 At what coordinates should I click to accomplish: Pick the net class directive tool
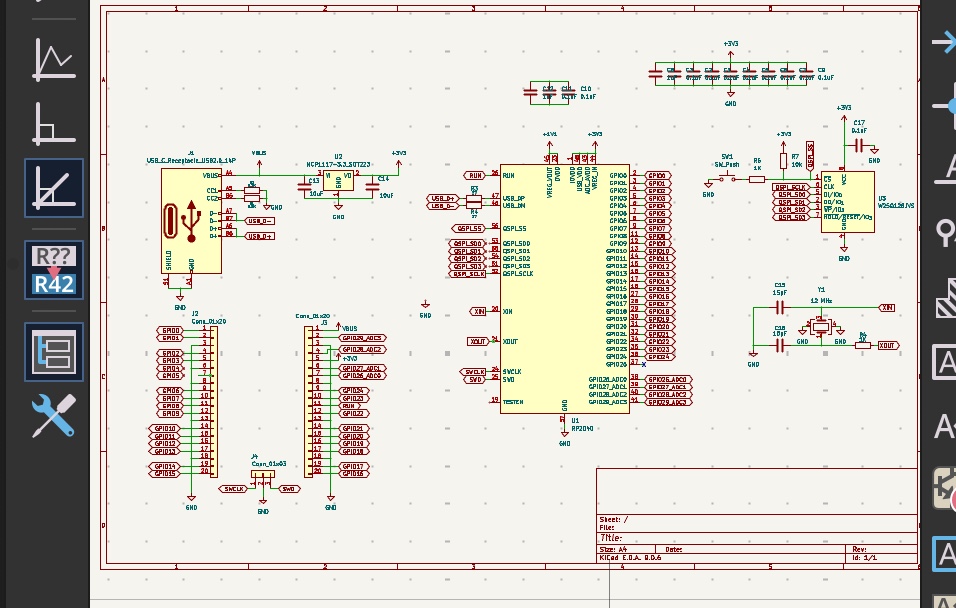(x=943, y=233)
